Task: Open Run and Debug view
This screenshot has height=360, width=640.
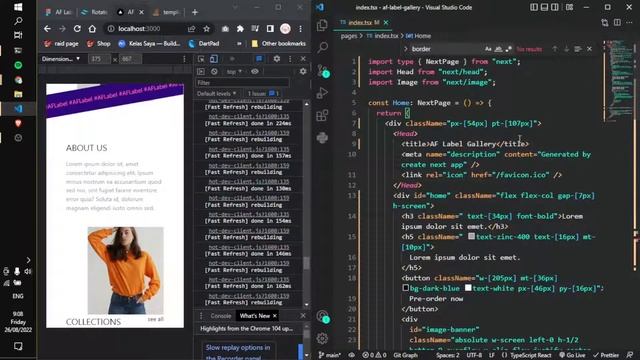Action: coord(322,93)
